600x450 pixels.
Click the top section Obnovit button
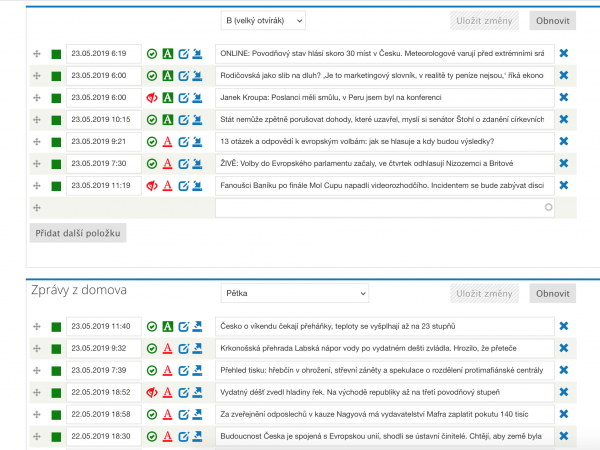(553, 21)
